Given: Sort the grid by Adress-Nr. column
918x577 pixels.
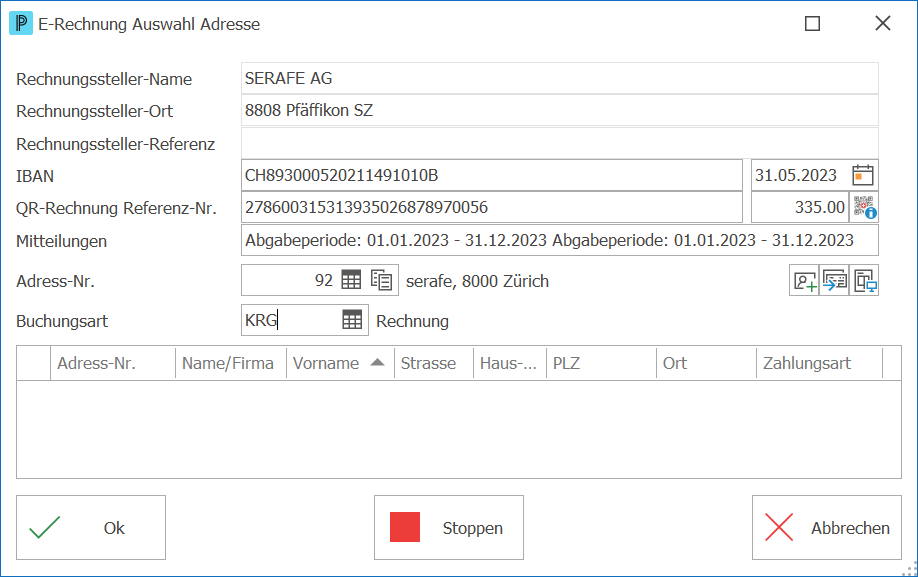Looking at the screenshot, I should click(113, 363).
